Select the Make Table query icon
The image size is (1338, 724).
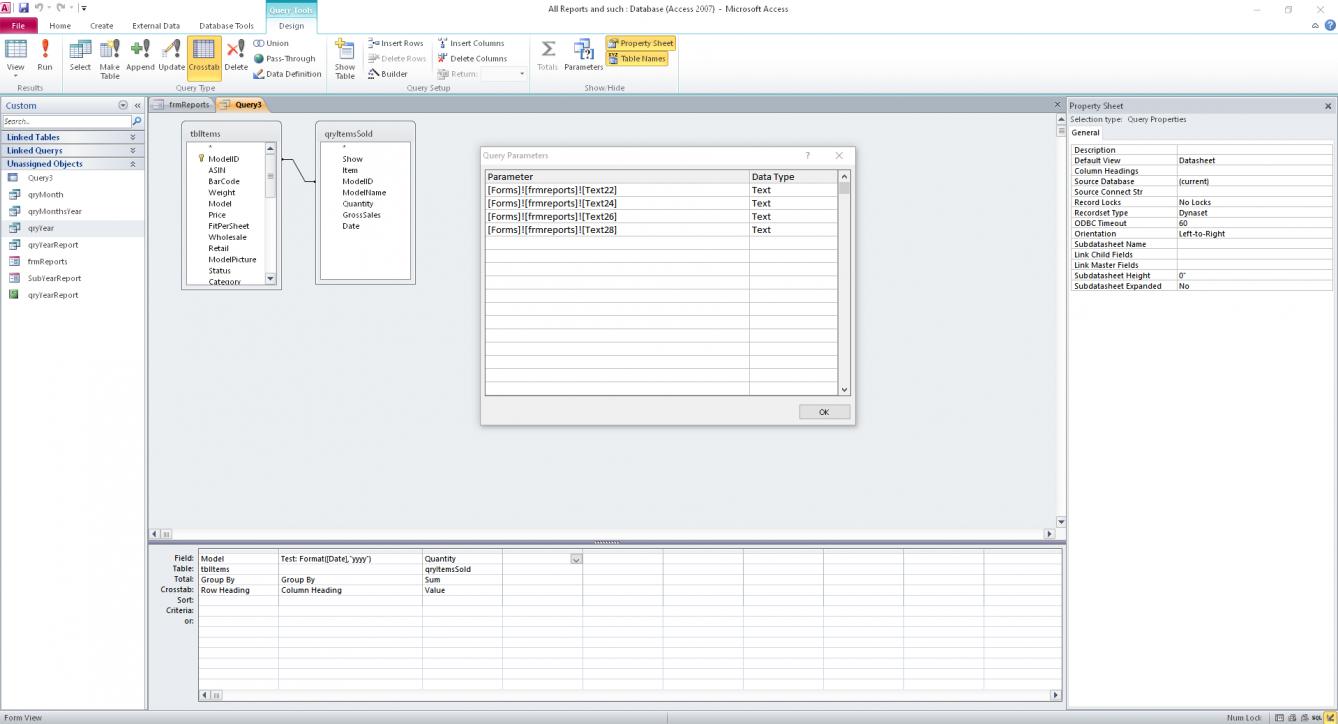pos(110,58)
